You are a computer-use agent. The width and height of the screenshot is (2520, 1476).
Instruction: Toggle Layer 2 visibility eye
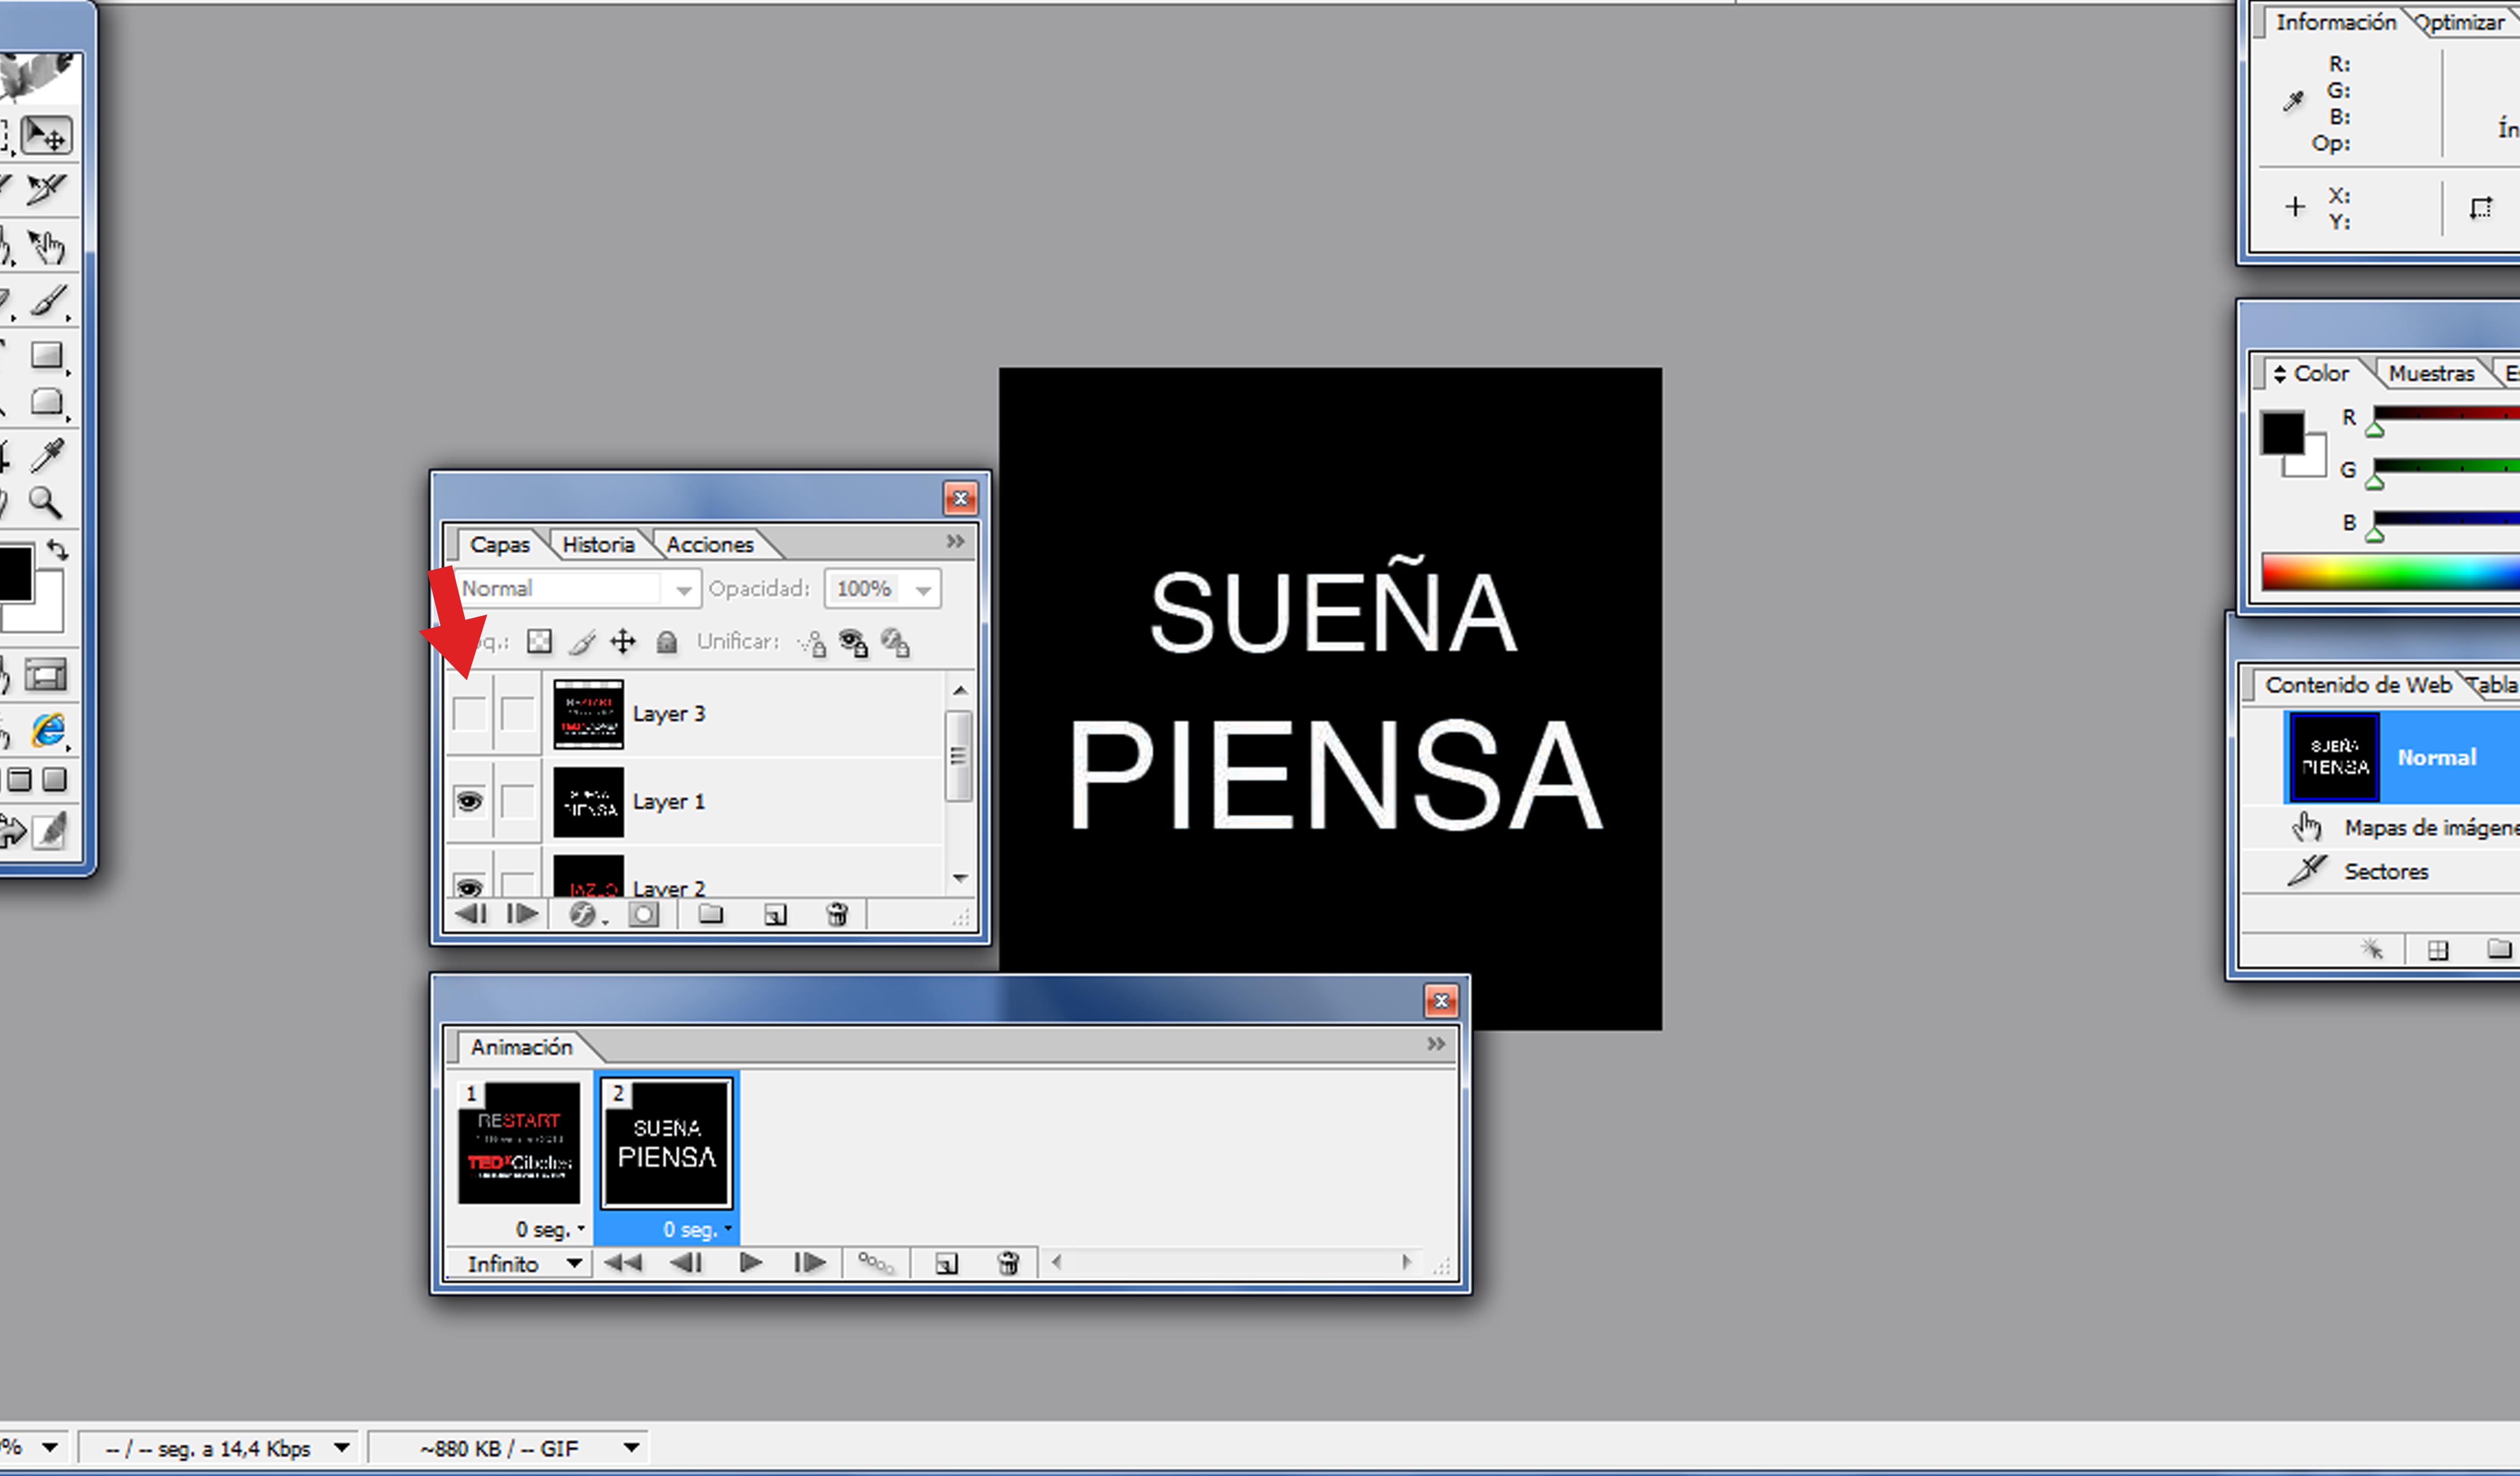(469, 886)
